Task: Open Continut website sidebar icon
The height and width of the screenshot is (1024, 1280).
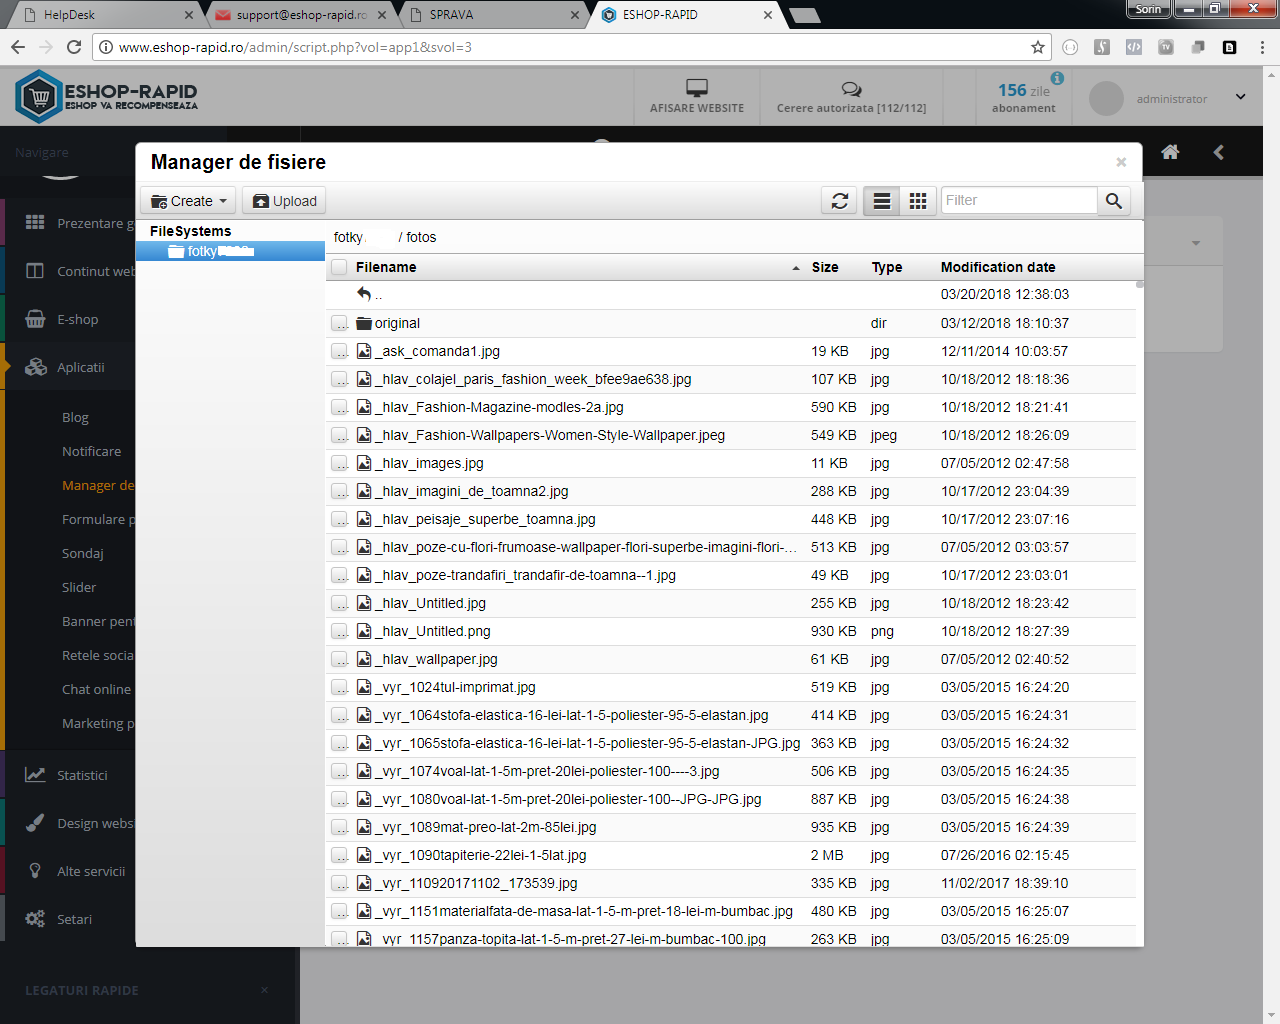Action: pyautogui.click(x=35, y=271)
